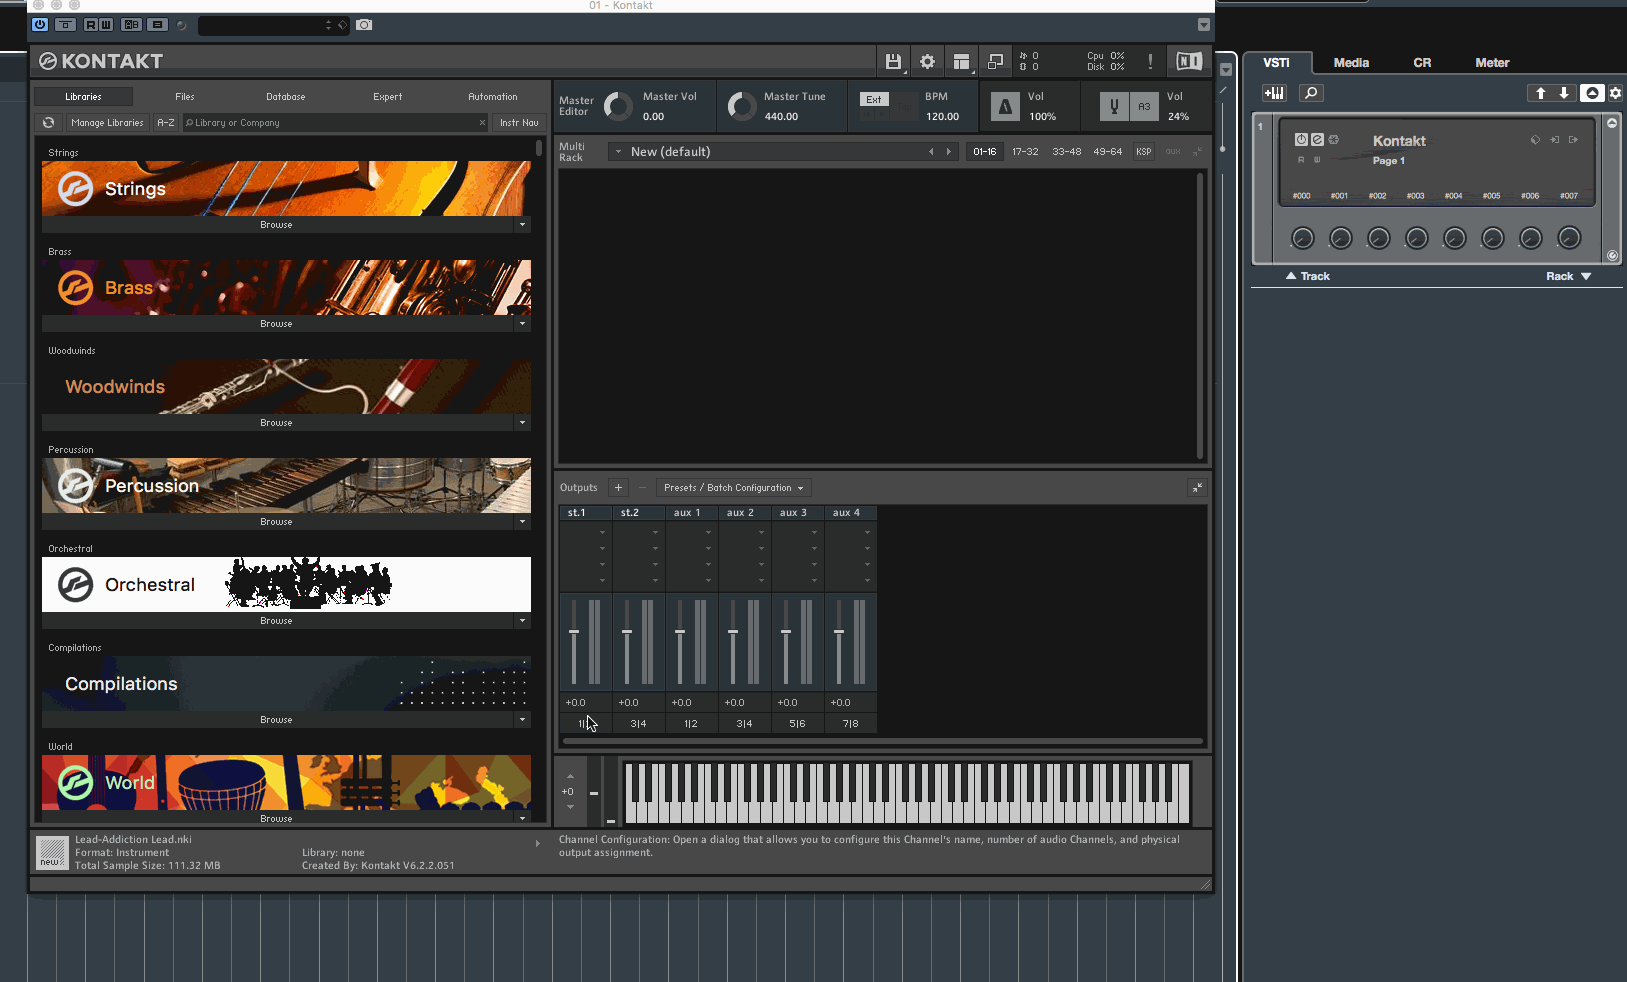Open dropdown arrow of Orchestral library
This screenshot has height=982, width=1627.
click(522, 621)
